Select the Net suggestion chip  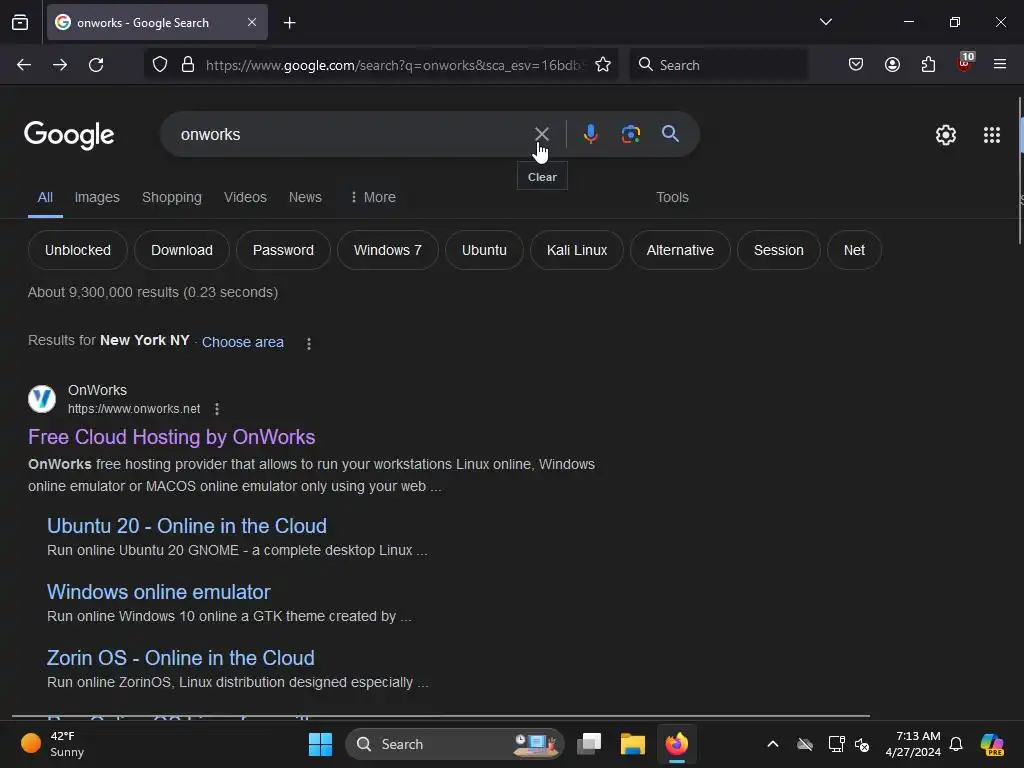854,250
